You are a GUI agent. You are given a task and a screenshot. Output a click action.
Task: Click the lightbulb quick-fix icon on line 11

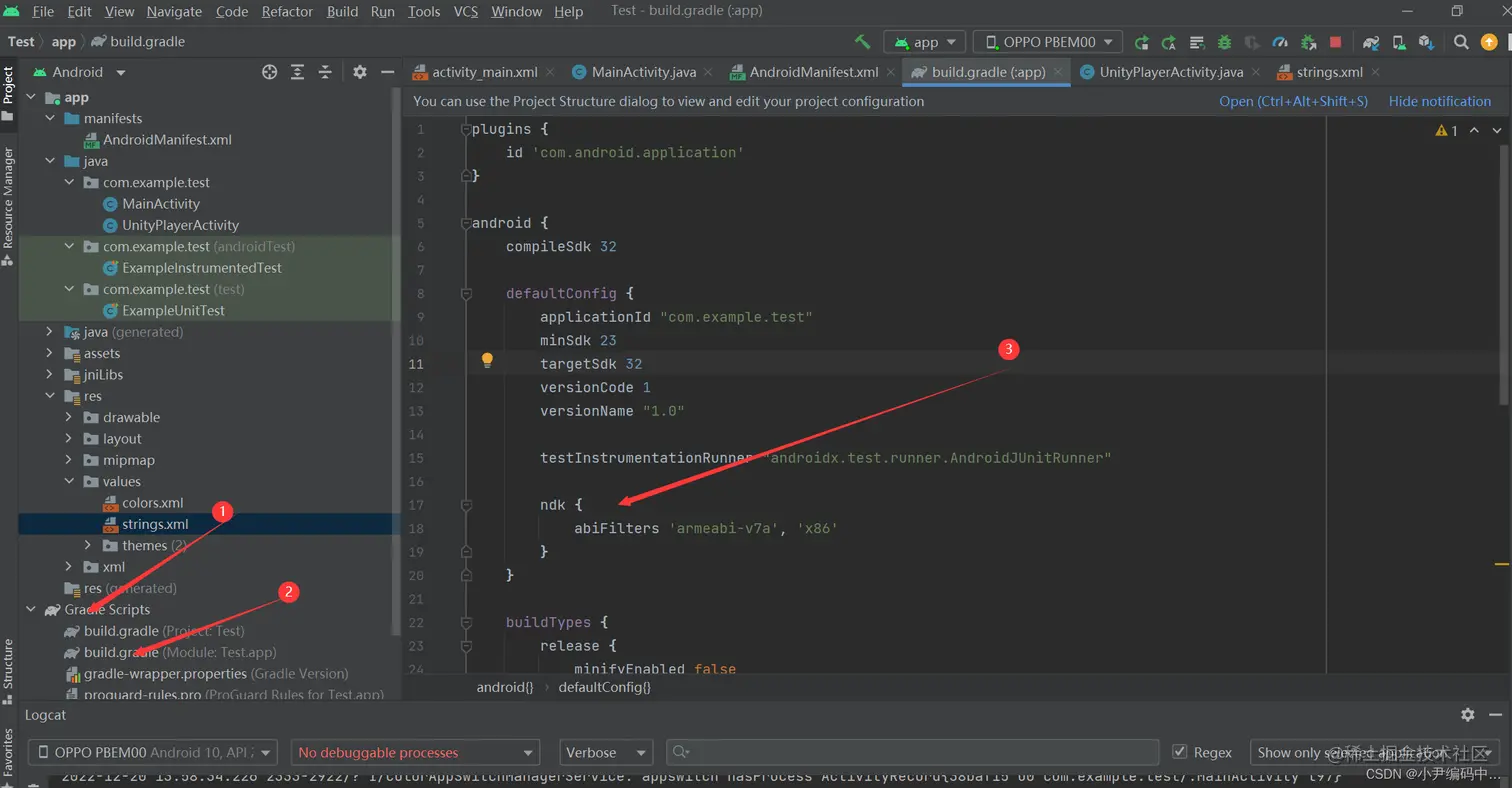point(487,360)
